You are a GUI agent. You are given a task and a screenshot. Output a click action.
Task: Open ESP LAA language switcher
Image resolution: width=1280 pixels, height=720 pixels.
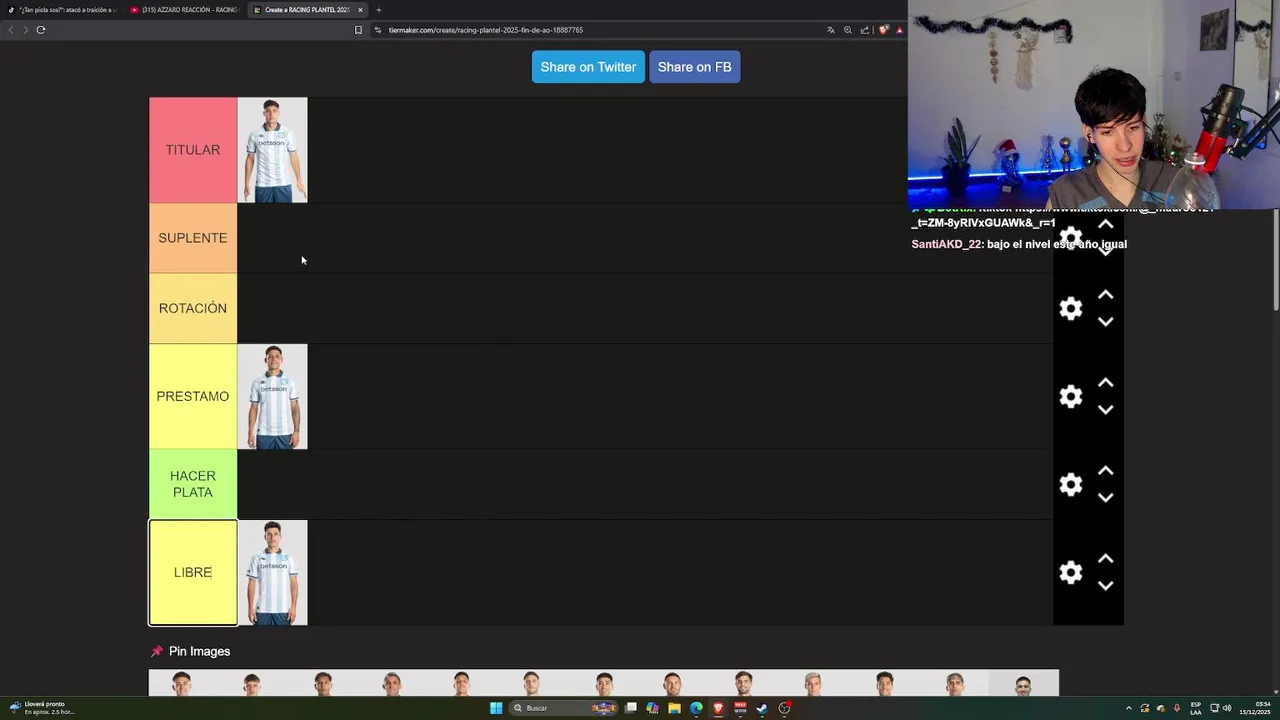(x=1196, y=708)
